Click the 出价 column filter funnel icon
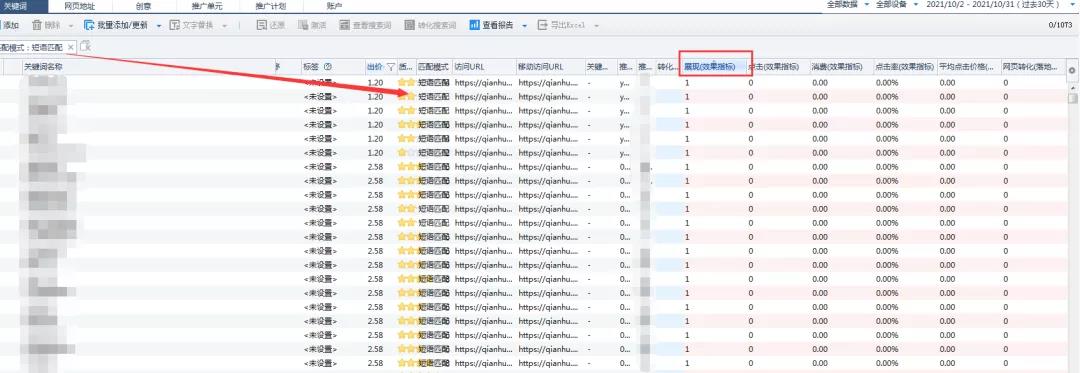1080x373 pixels. pyautogui.click(x=391, y=67)
